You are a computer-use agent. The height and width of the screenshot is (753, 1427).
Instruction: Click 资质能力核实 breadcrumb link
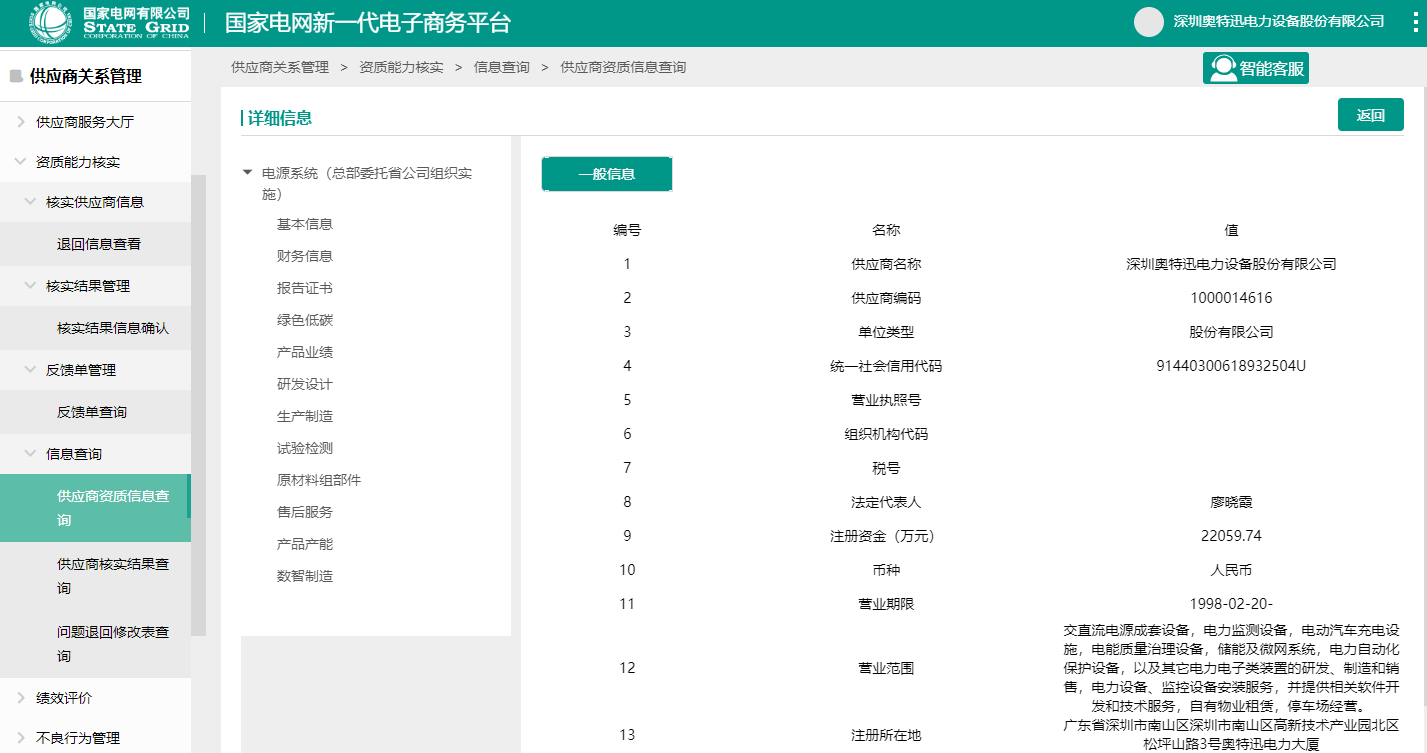400,68
